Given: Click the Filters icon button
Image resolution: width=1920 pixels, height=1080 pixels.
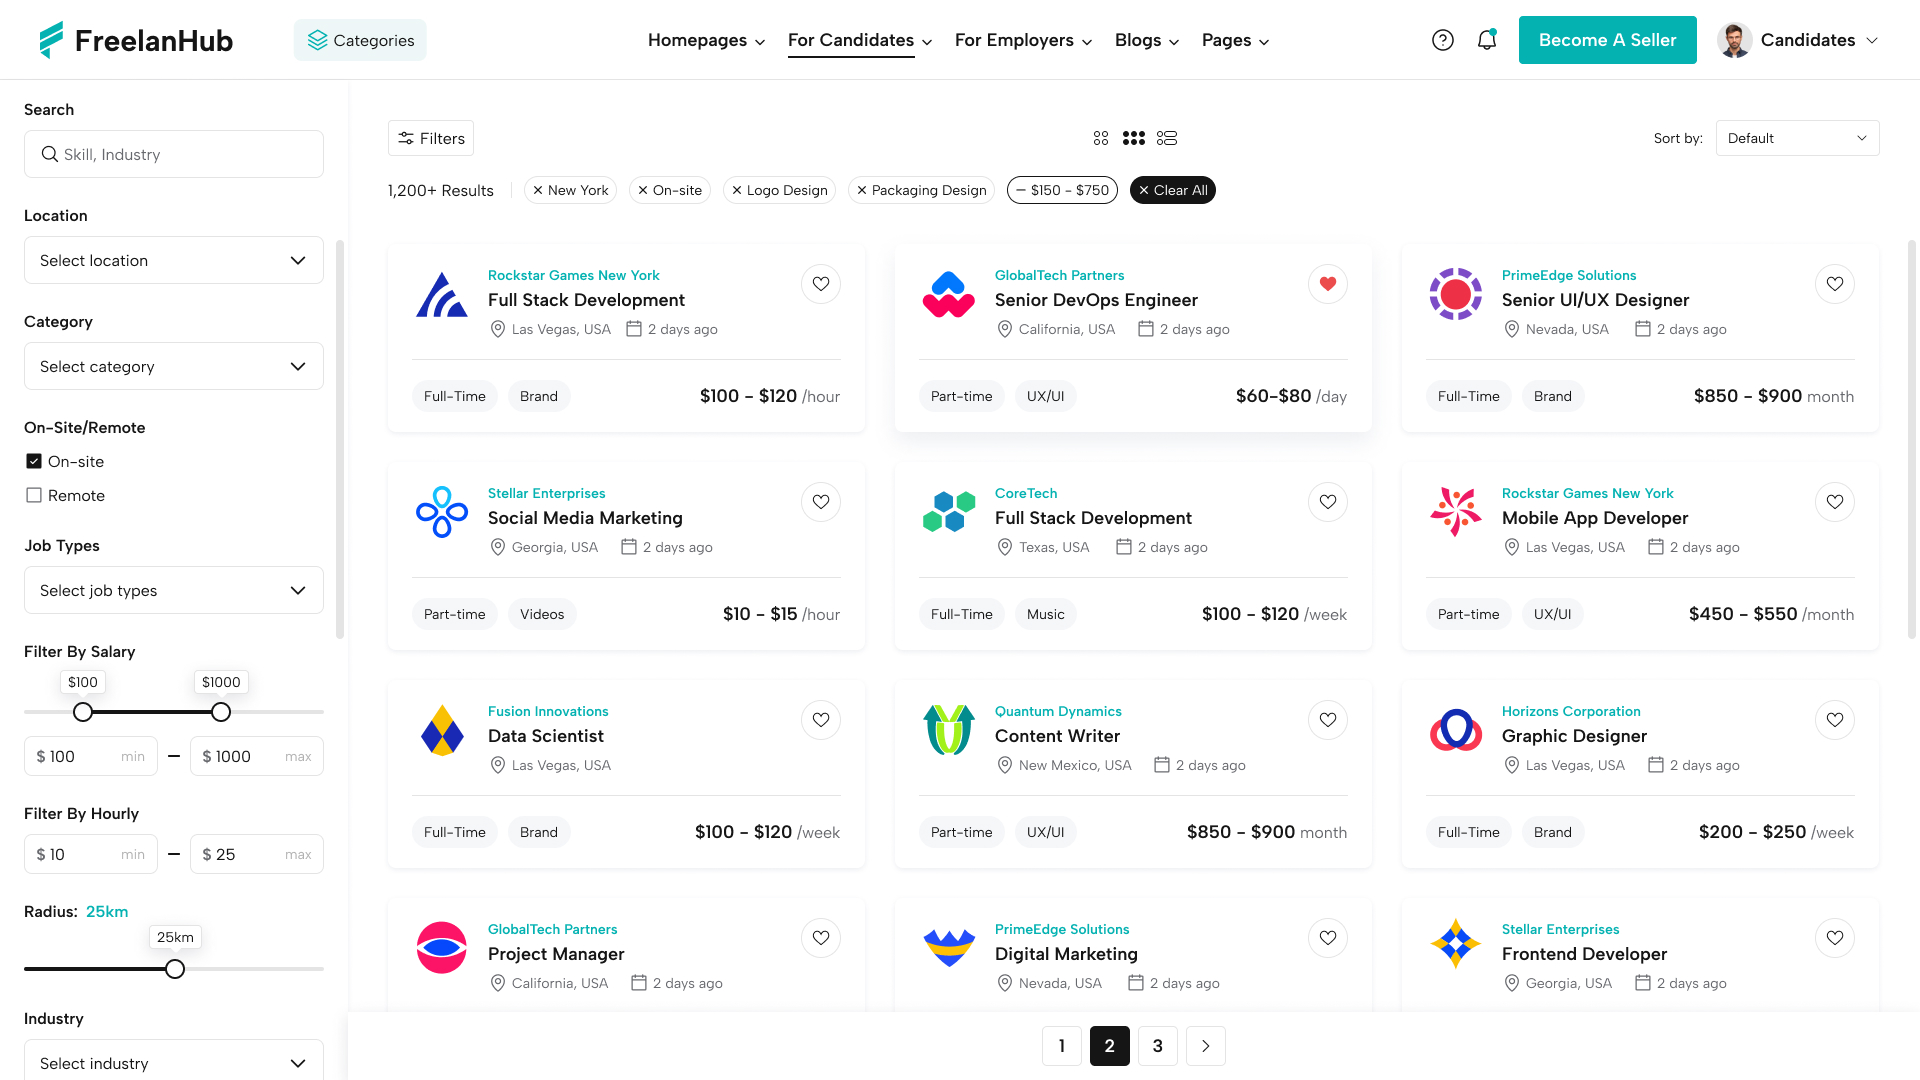Looking at the screenshot, I should (430, 138).
